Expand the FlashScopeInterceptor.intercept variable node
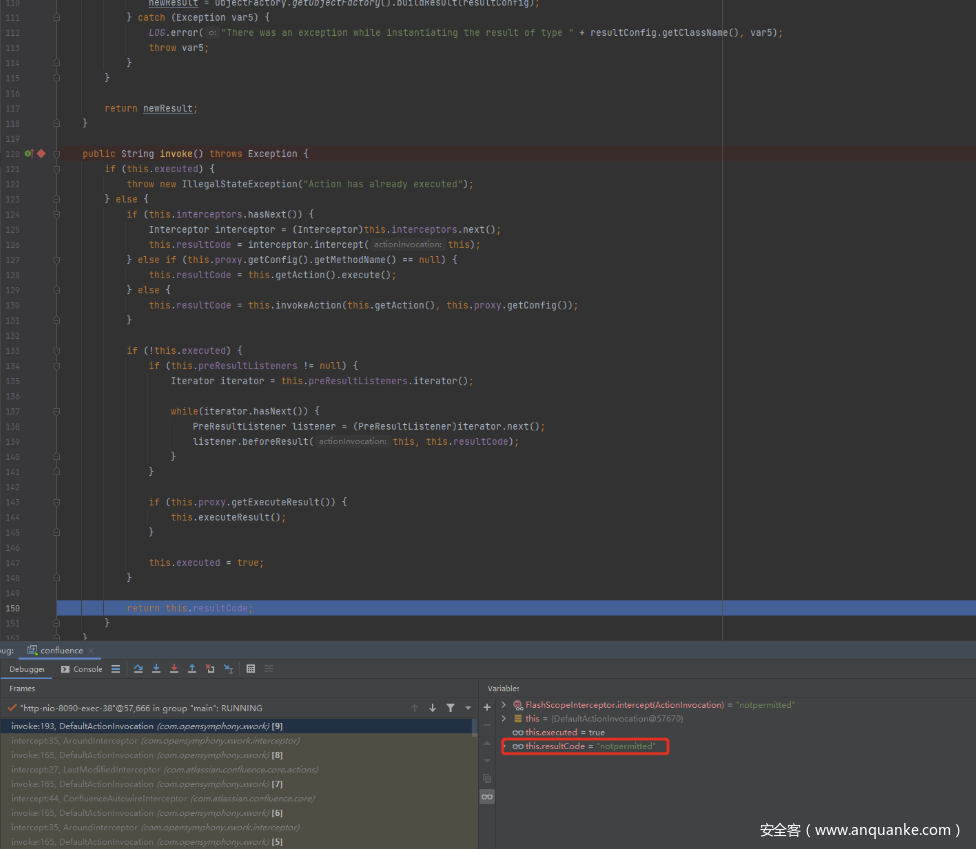 click(504, 705)
